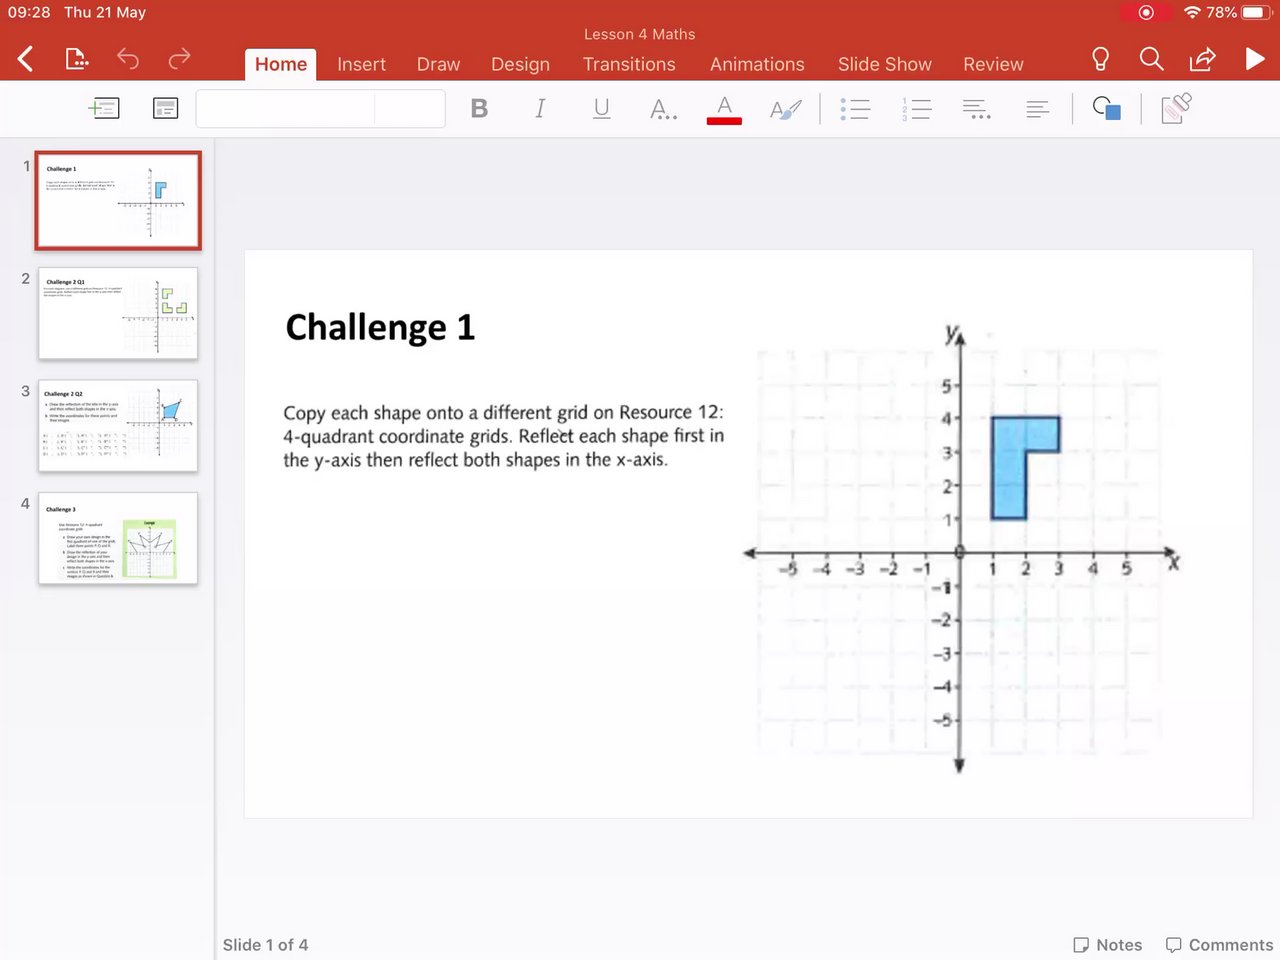Open the Designer ideas icon

coord(1176,108)
